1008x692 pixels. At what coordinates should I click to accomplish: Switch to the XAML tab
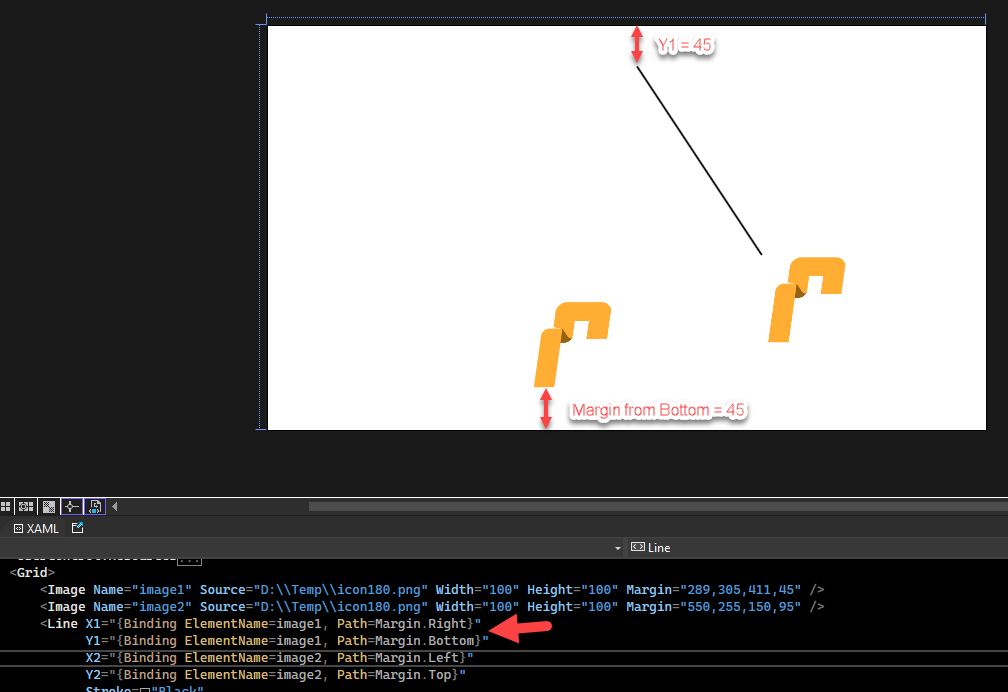coord(36,528)
